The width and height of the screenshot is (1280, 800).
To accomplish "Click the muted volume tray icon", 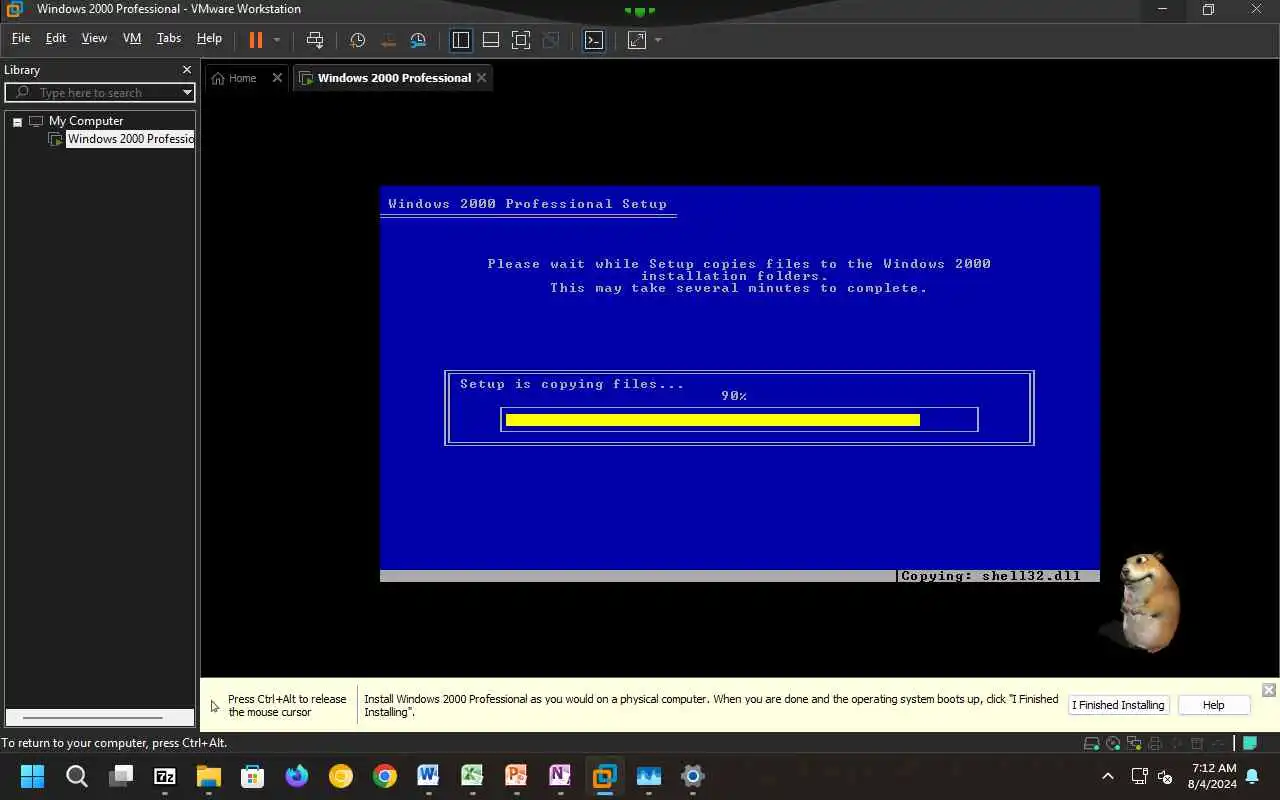I will (x=1165, y=776).
